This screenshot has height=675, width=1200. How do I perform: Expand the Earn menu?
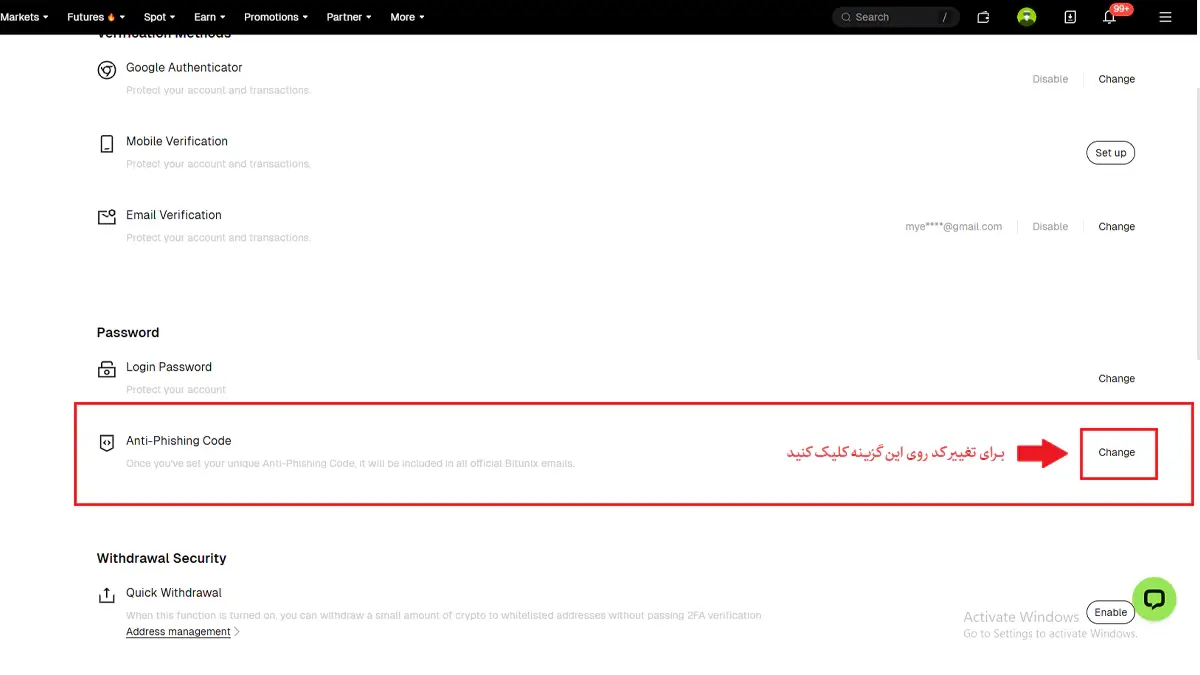(209, 17)
